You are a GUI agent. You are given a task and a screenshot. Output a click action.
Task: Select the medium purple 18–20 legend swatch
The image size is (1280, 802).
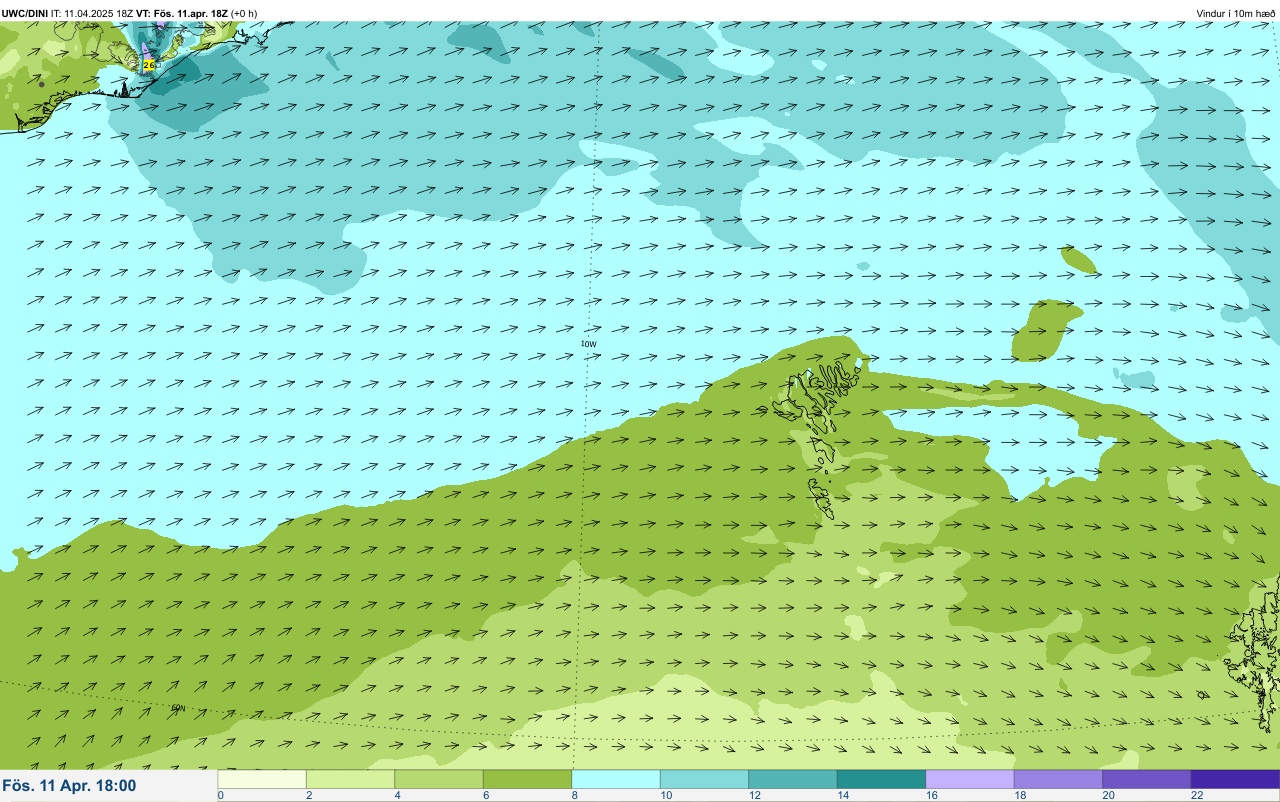pyautogui.click(x=1058, y=779)
